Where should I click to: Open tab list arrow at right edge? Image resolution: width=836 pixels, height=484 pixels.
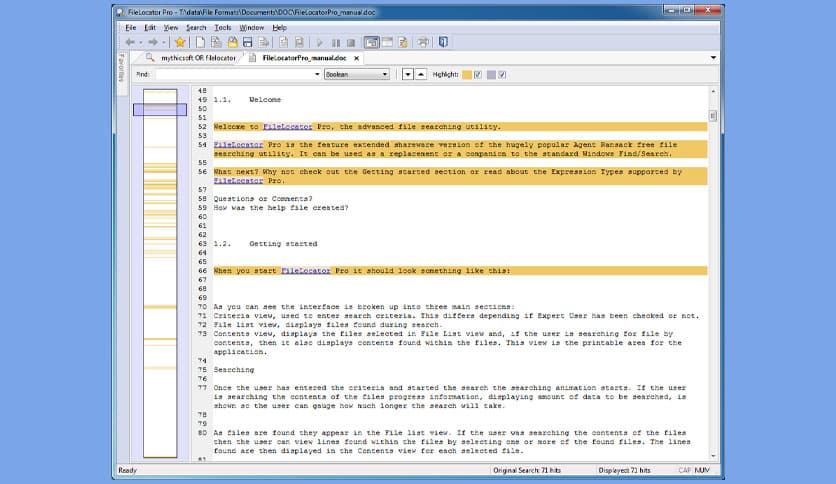point(713,58)
